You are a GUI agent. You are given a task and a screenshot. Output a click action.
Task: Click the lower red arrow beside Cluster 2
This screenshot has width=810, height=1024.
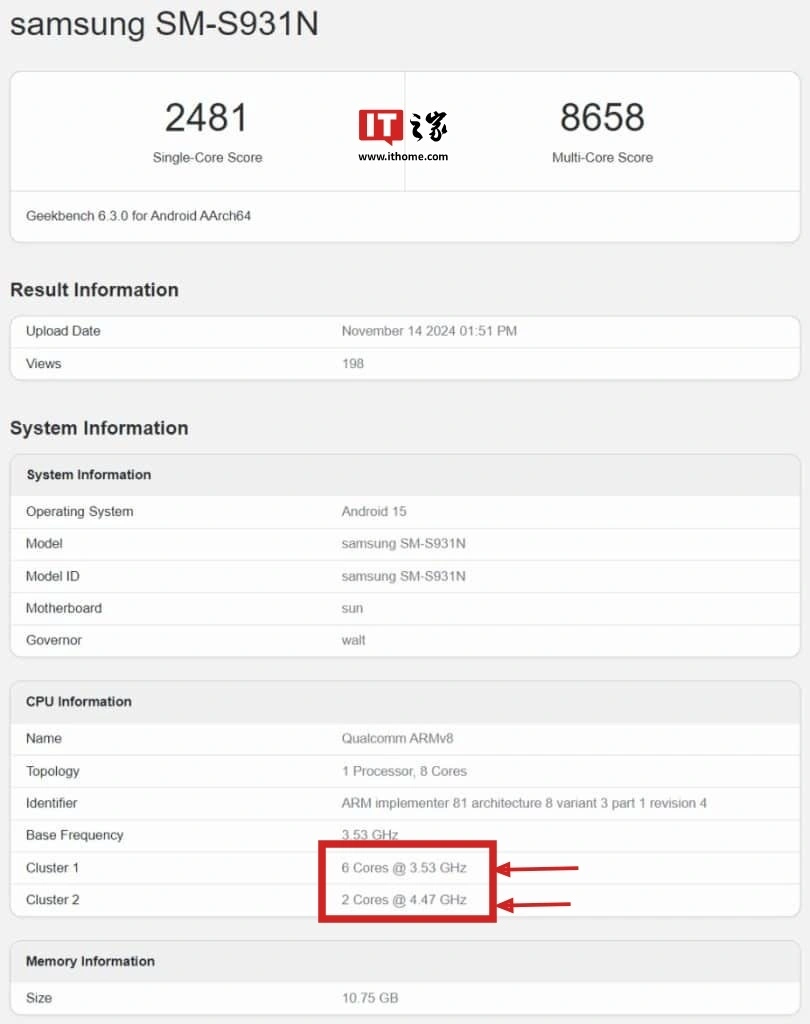tap(534, 905)
